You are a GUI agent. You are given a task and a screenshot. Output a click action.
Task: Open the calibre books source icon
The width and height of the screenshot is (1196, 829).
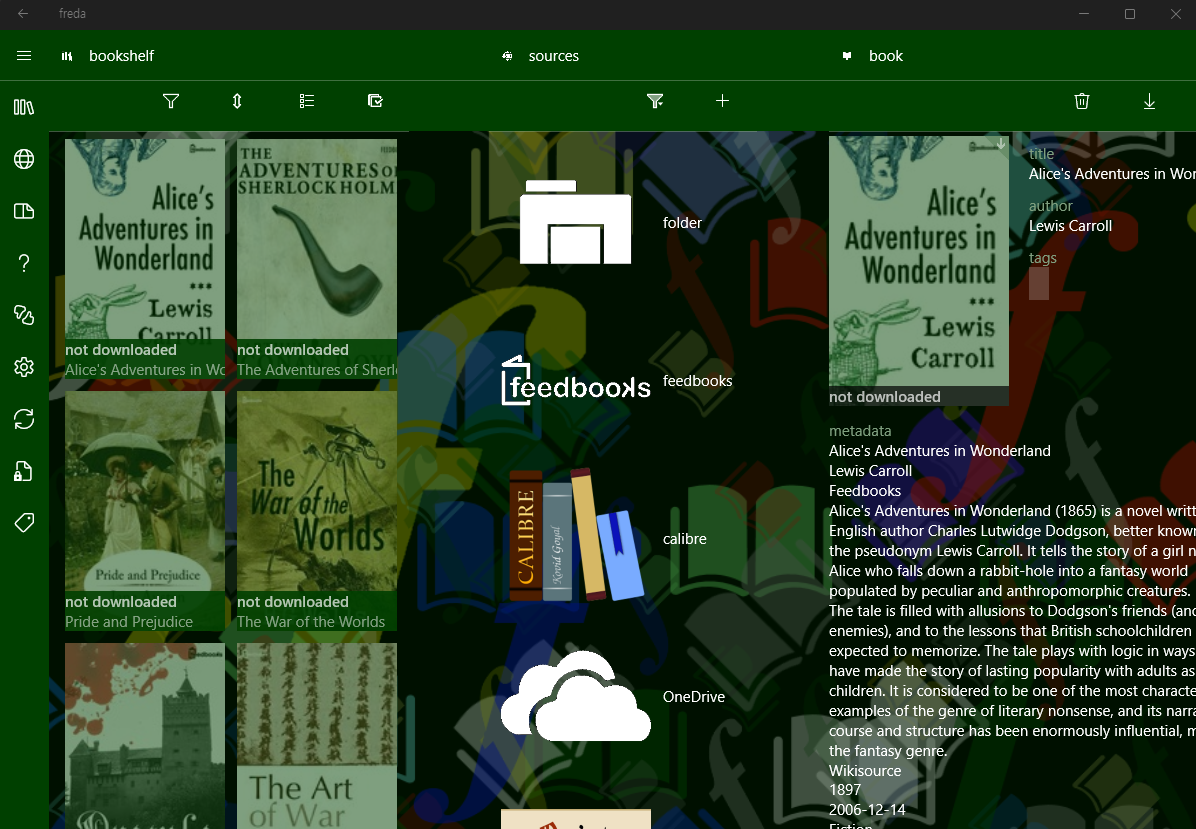(x=576, y=536)
